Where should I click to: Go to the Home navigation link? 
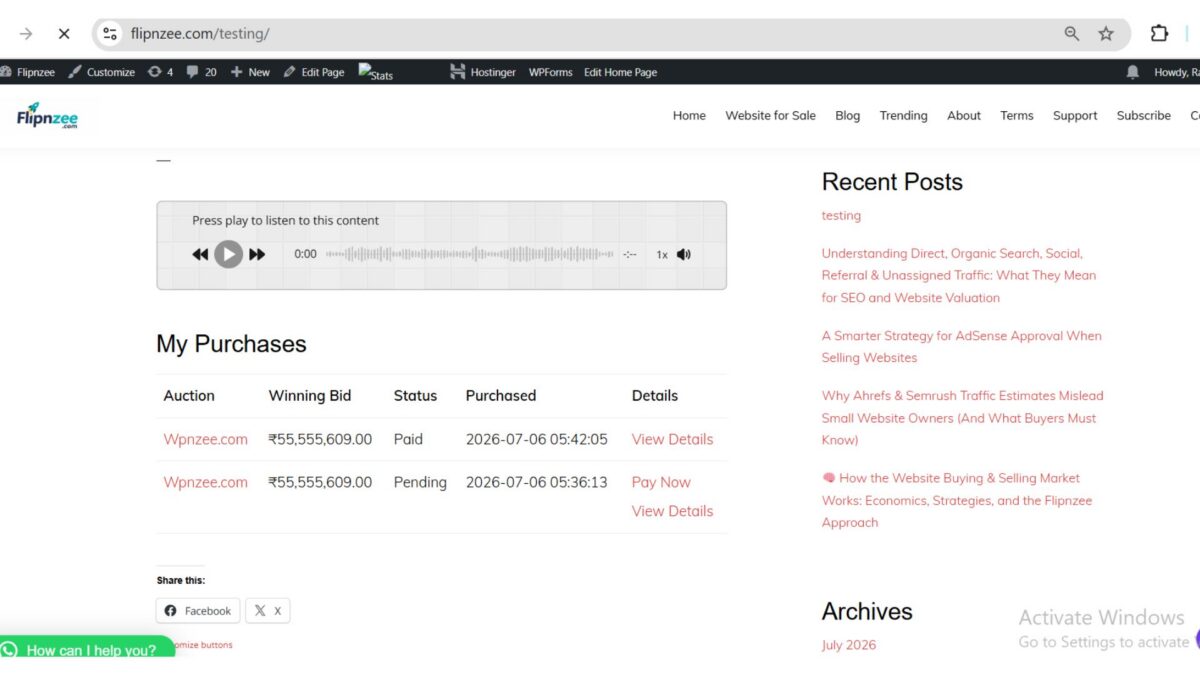point(689,116)
